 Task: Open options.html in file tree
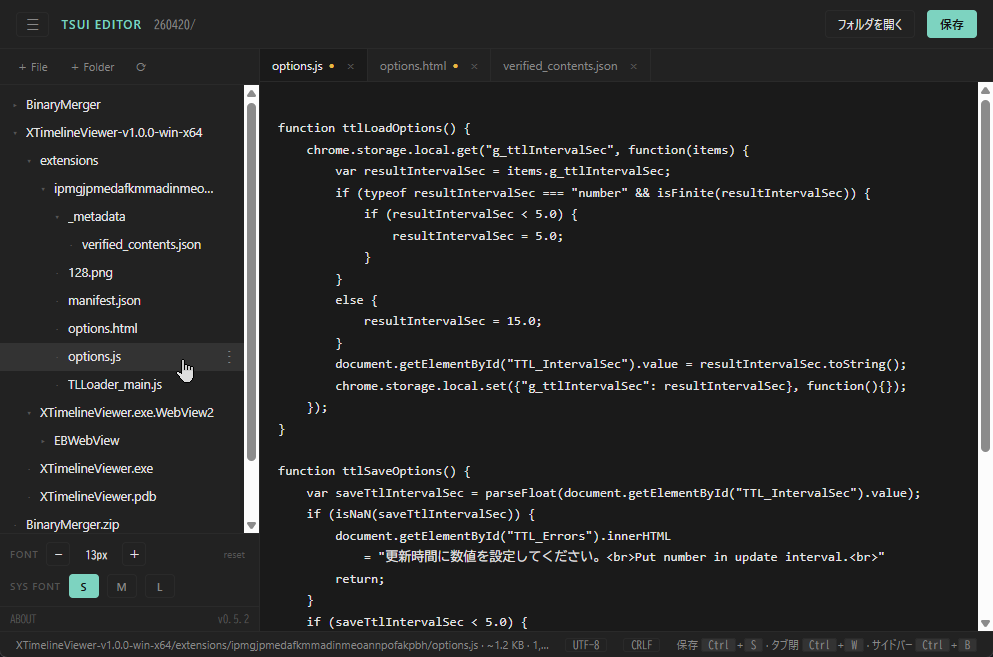point(102,328)
